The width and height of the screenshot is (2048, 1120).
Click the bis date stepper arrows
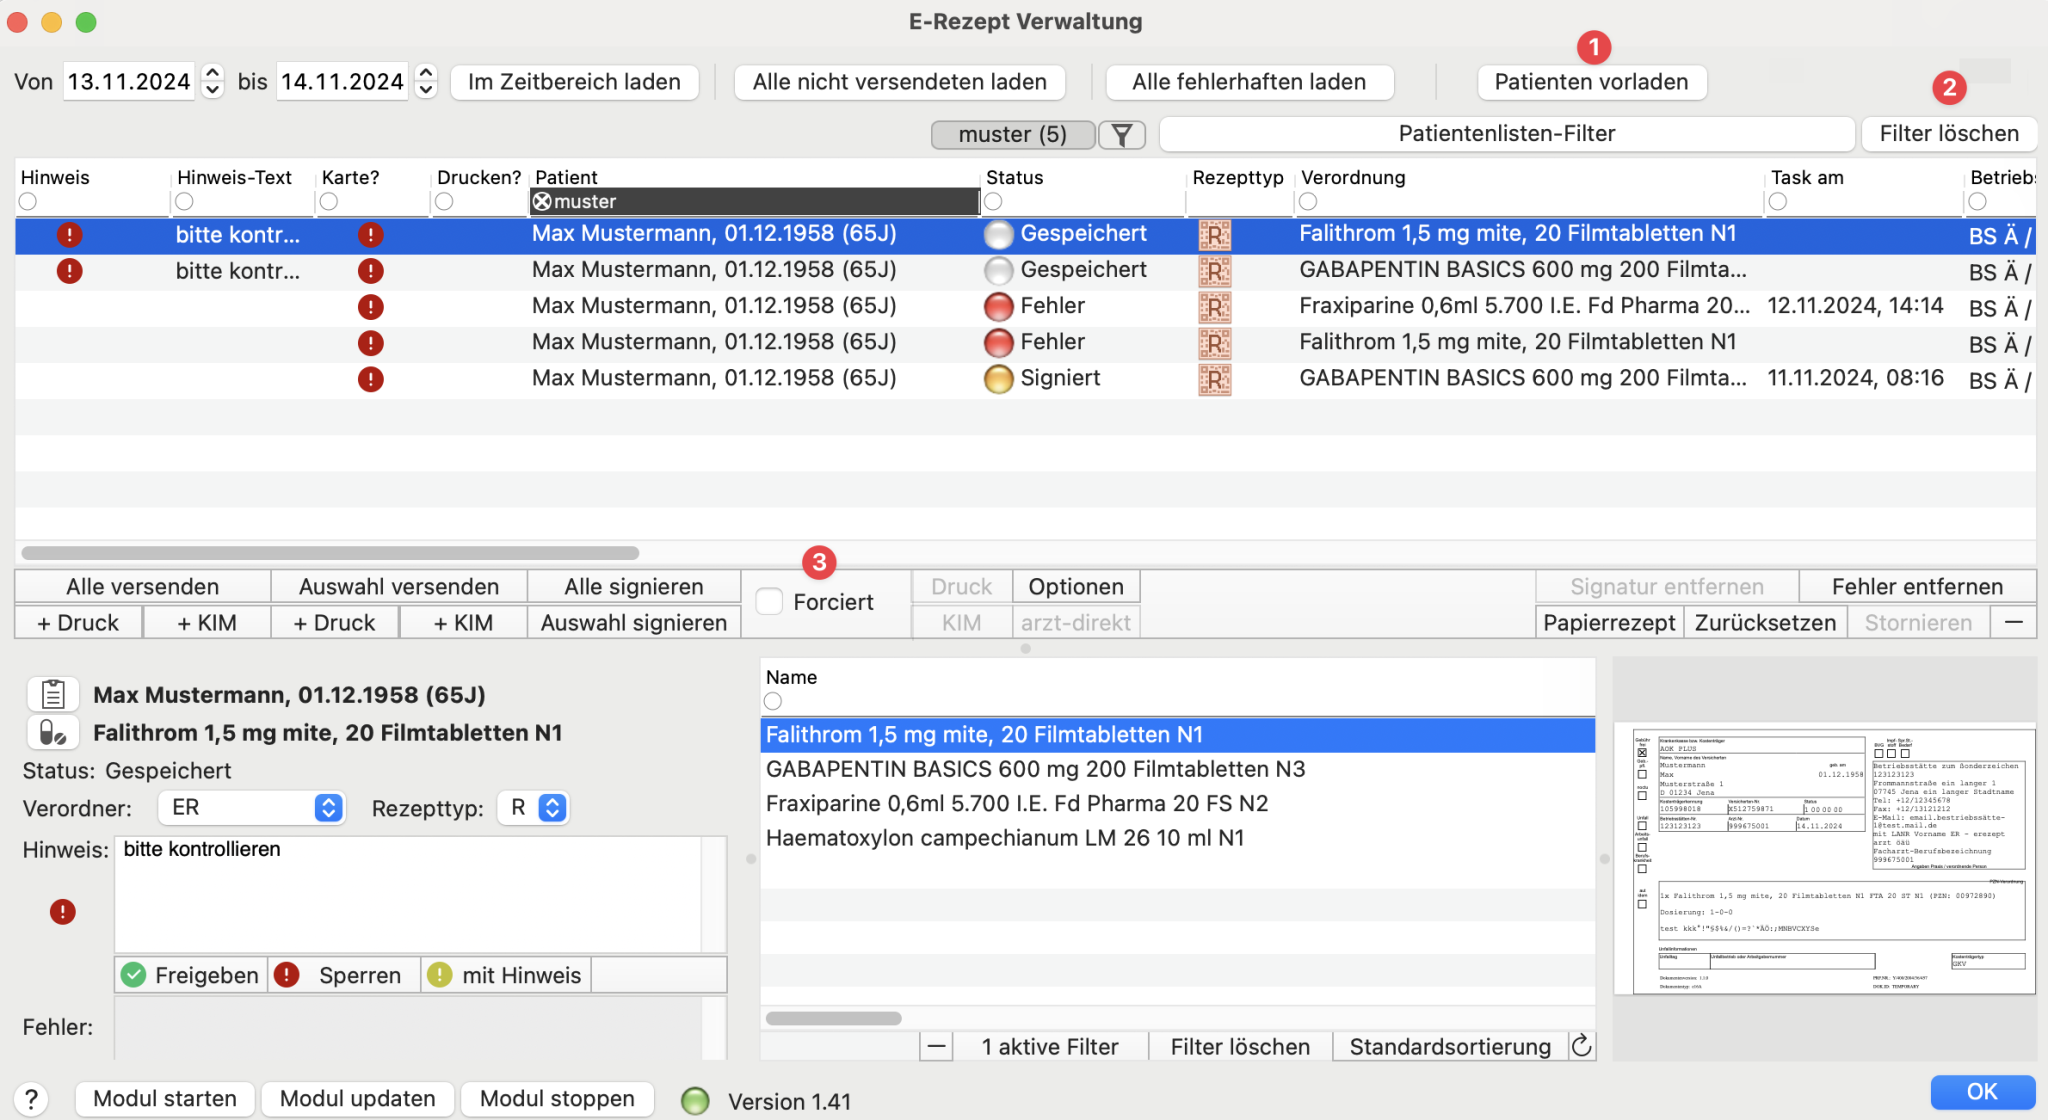[x=426, y=81]
